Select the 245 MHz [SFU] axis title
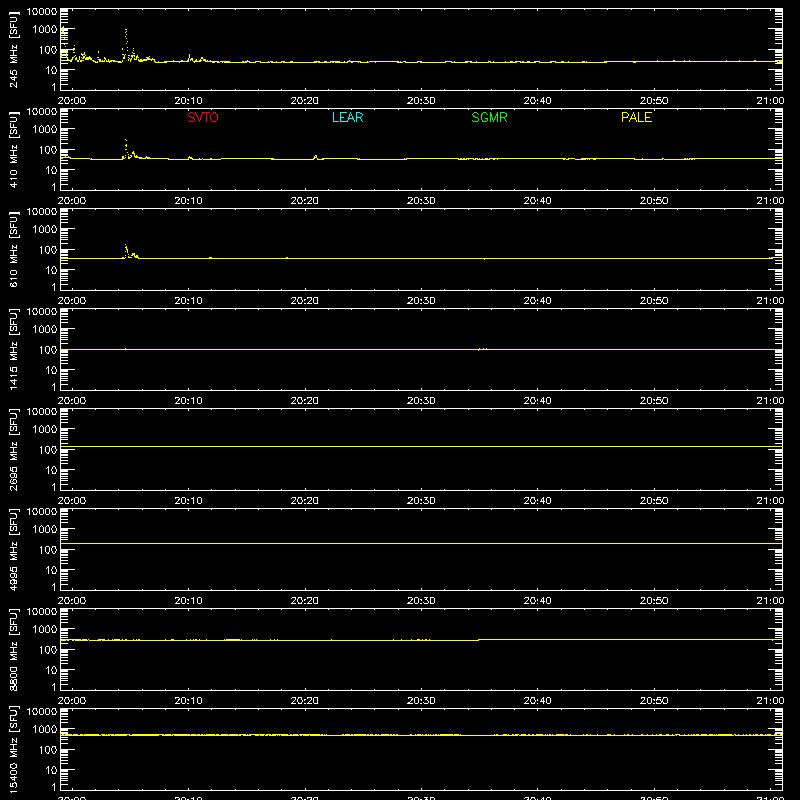This screenshot has width=800, height=800. pos(13,49)
